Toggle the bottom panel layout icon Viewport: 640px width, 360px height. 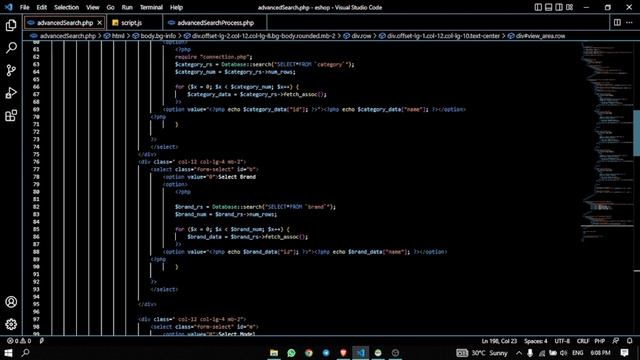tap(549, 7)
